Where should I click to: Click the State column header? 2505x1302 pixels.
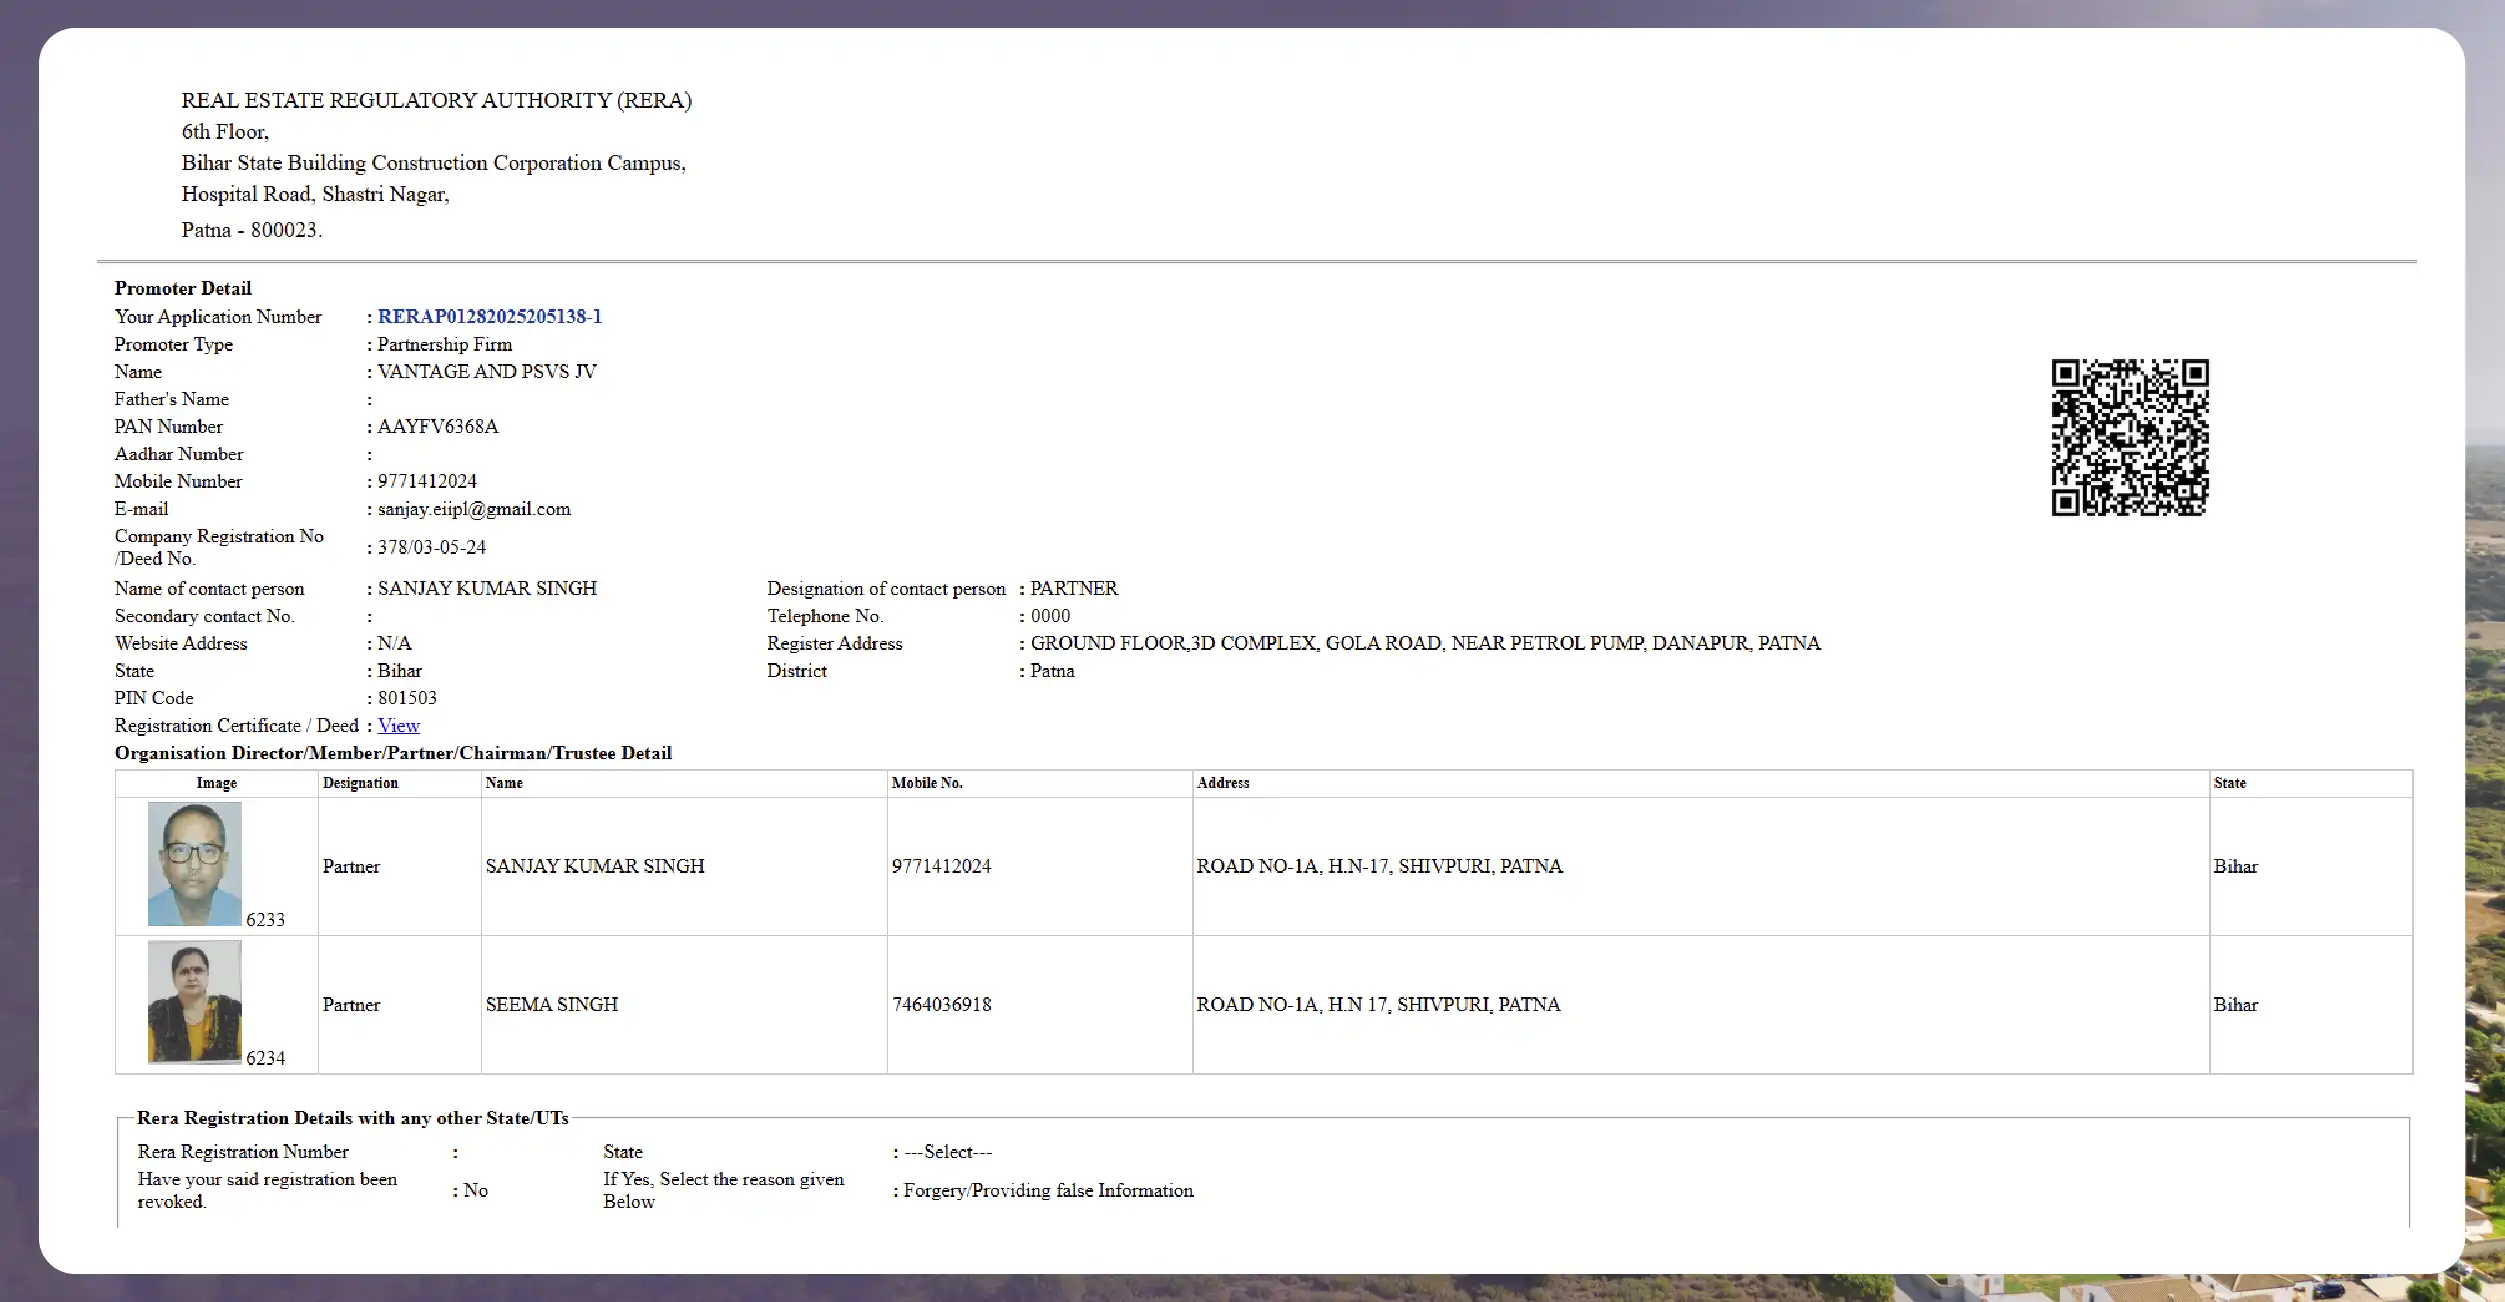pos(2233,783)
